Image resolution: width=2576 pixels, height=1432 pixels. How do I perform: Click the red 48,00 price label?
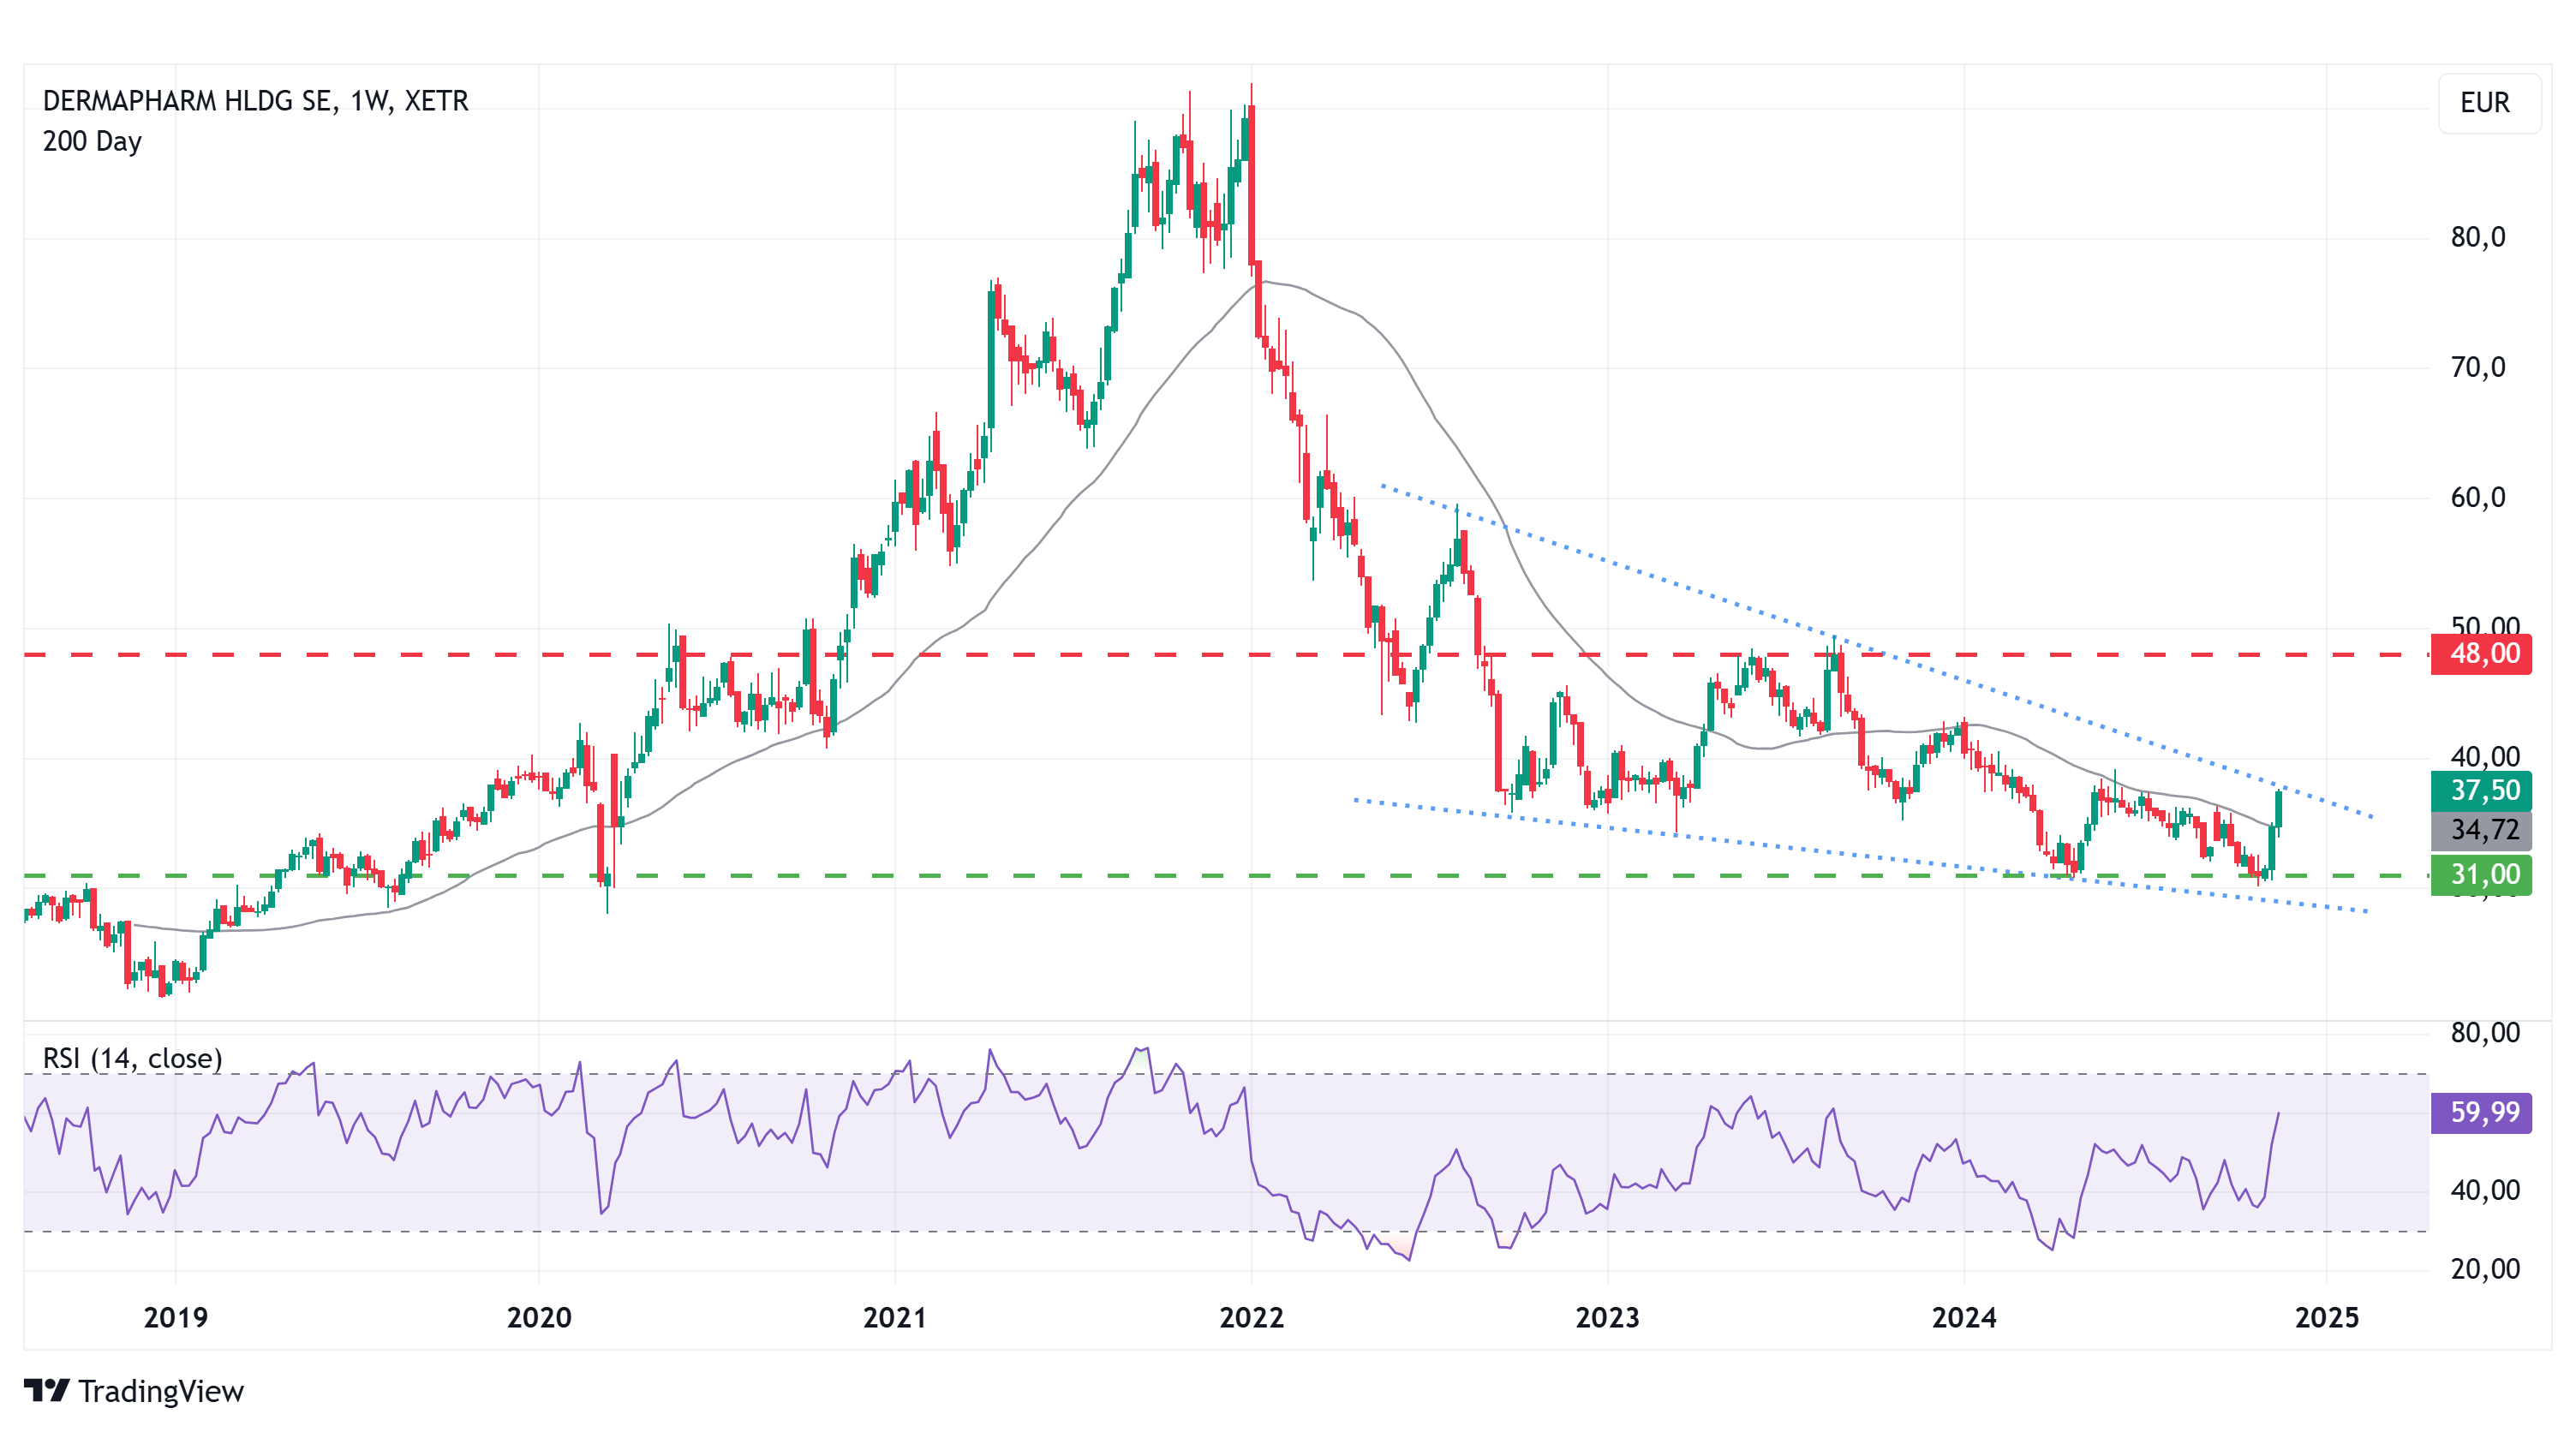(x=2481, y=654)
